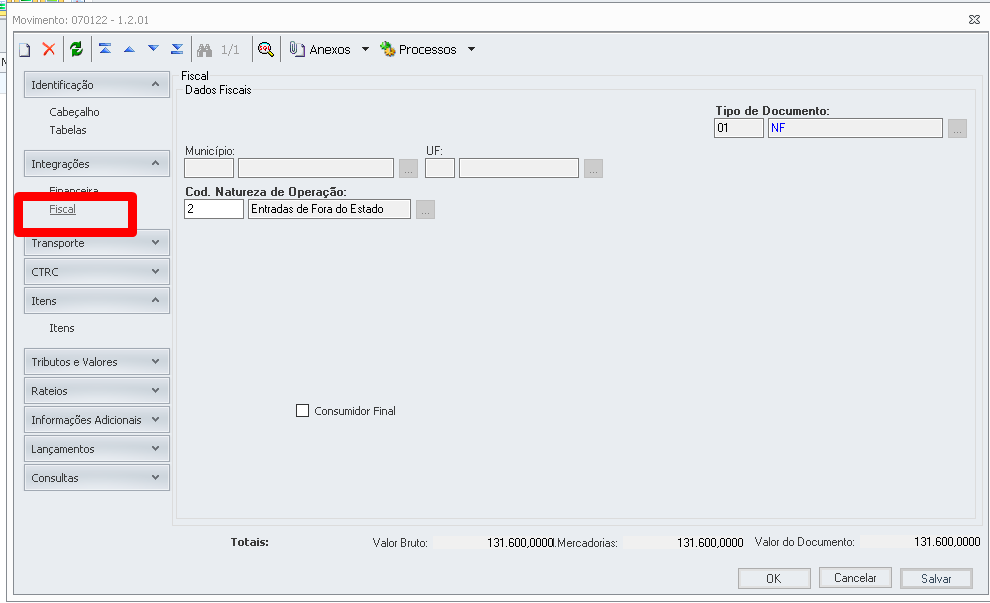The height and width of the screenshot is (603, 990).
Task: Go to the previous record arrow
Action: coord(129,49)
